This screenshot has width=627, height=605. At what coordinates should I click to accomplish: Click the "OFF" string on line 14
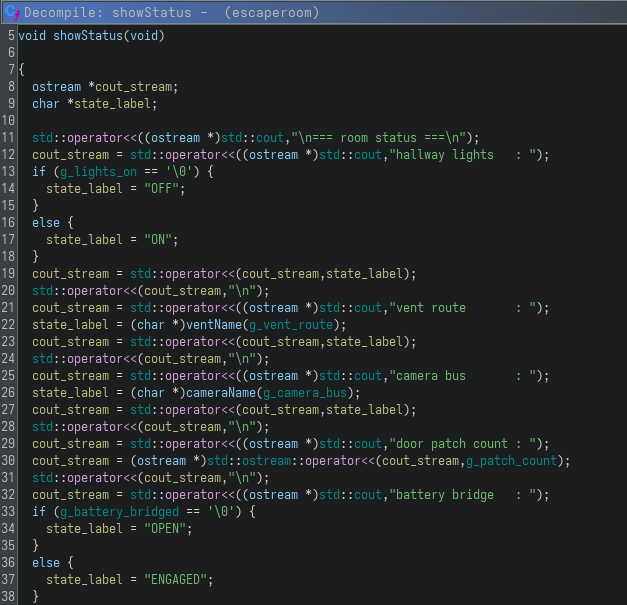(x=161, y=189)
